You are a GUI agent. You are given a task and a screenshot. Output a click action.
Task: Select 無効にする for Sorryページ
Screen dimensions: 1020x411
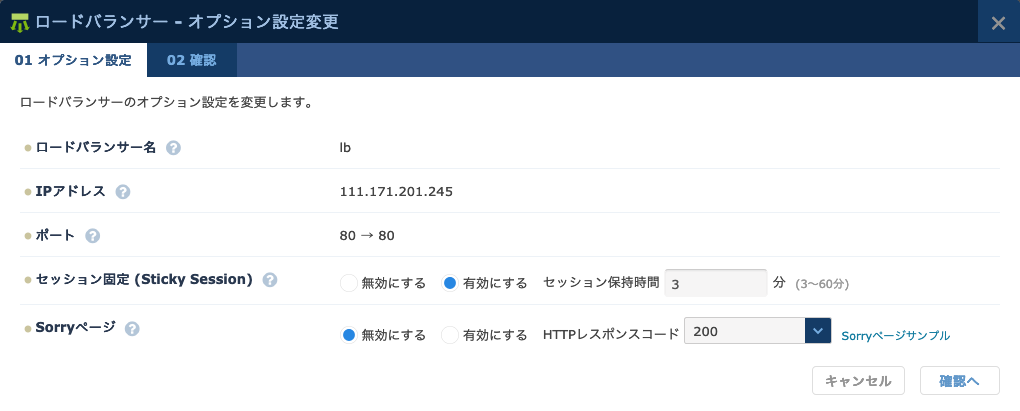349,335
